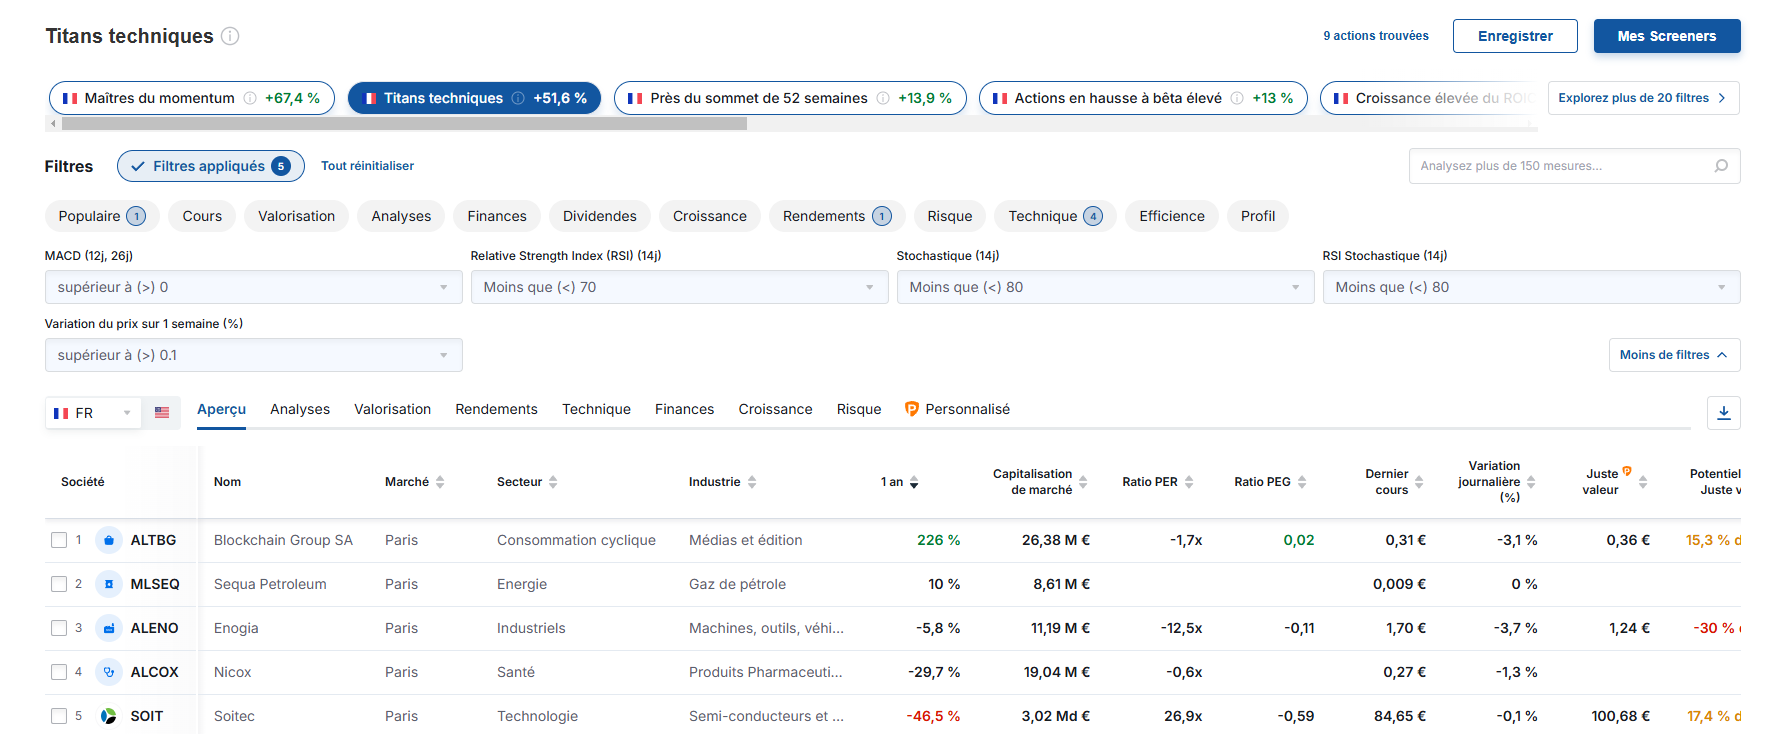Select Actions en hausse à bêta élevé preset
Viewport: 1788px width, 734px height.
(1143, 98)
